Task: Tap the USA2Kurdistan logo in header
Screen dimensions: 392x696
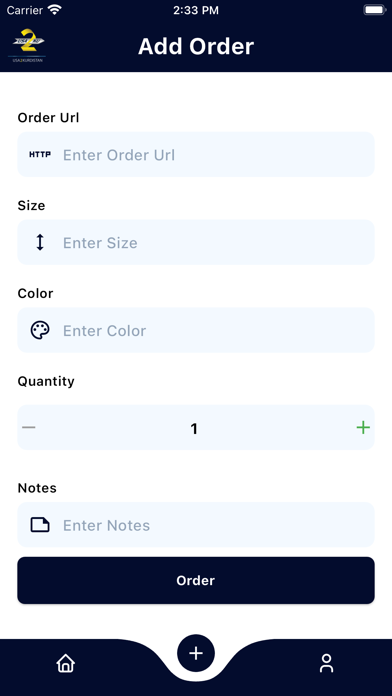Action: (28, 46)
